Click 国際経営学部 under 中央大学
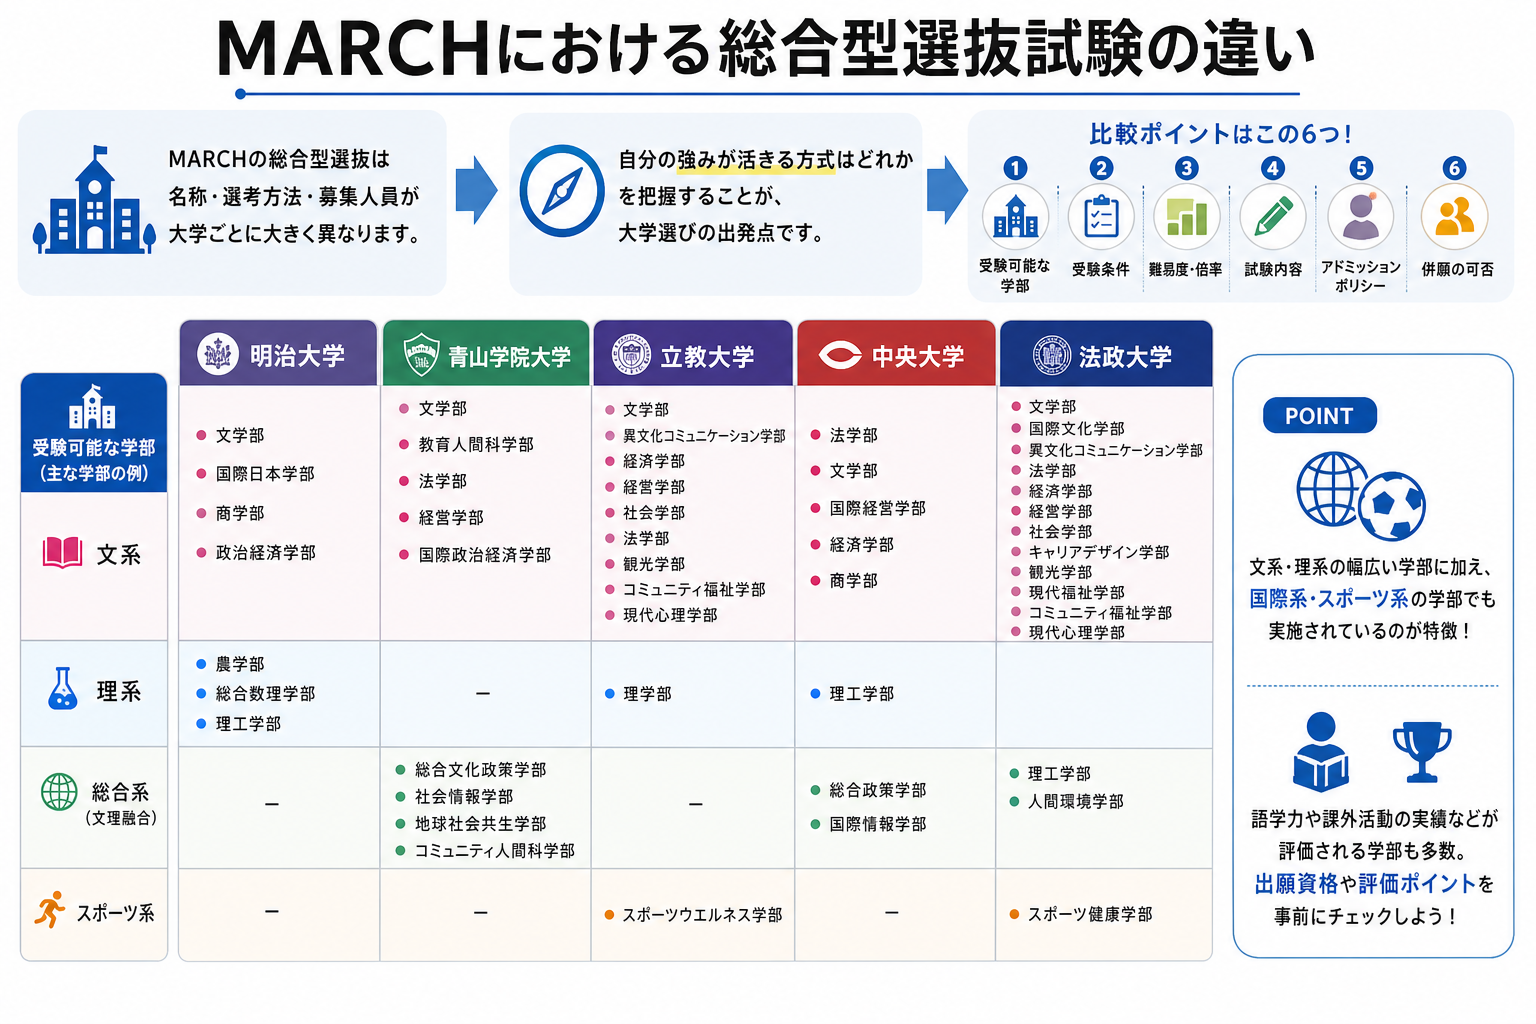The height and width of the screenshot is (1024, 1536). click(x=878, y=508)
